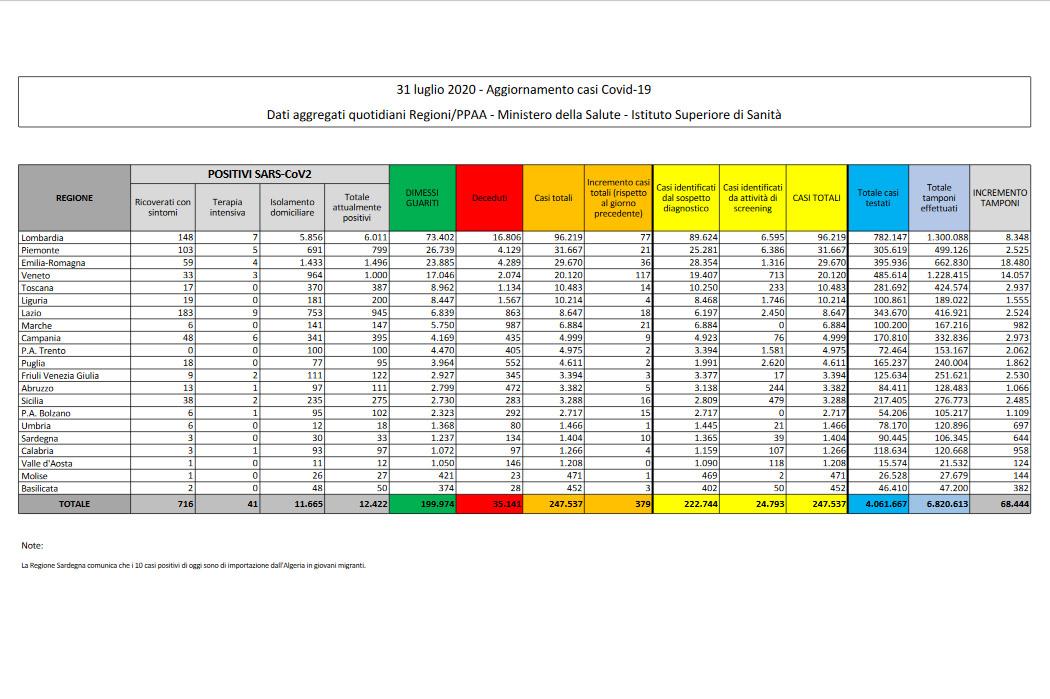The width and height of the screenshot is (1050, 699).
Task: Click total sospetto diagnostico 222.744
Action: [x=700, y=504]
